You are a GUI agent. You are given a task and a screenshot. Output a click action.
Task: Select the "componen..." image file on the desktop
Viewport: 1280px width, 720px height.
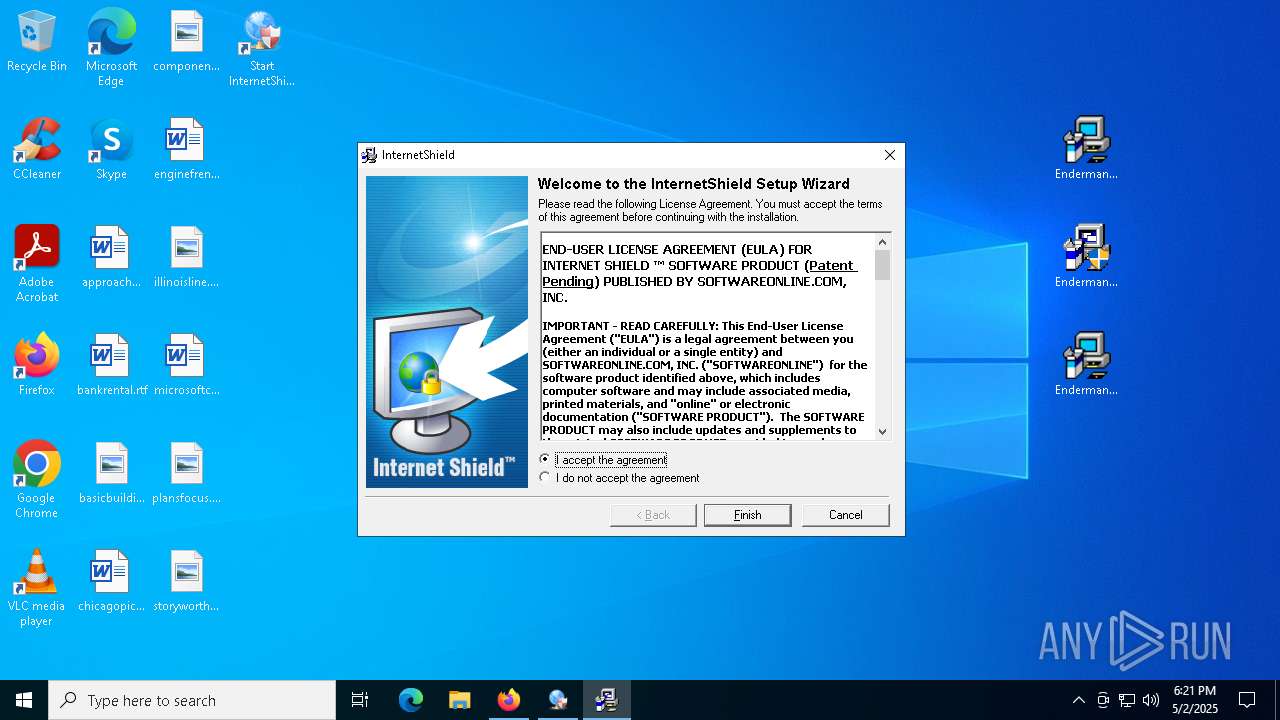point(186,42)
